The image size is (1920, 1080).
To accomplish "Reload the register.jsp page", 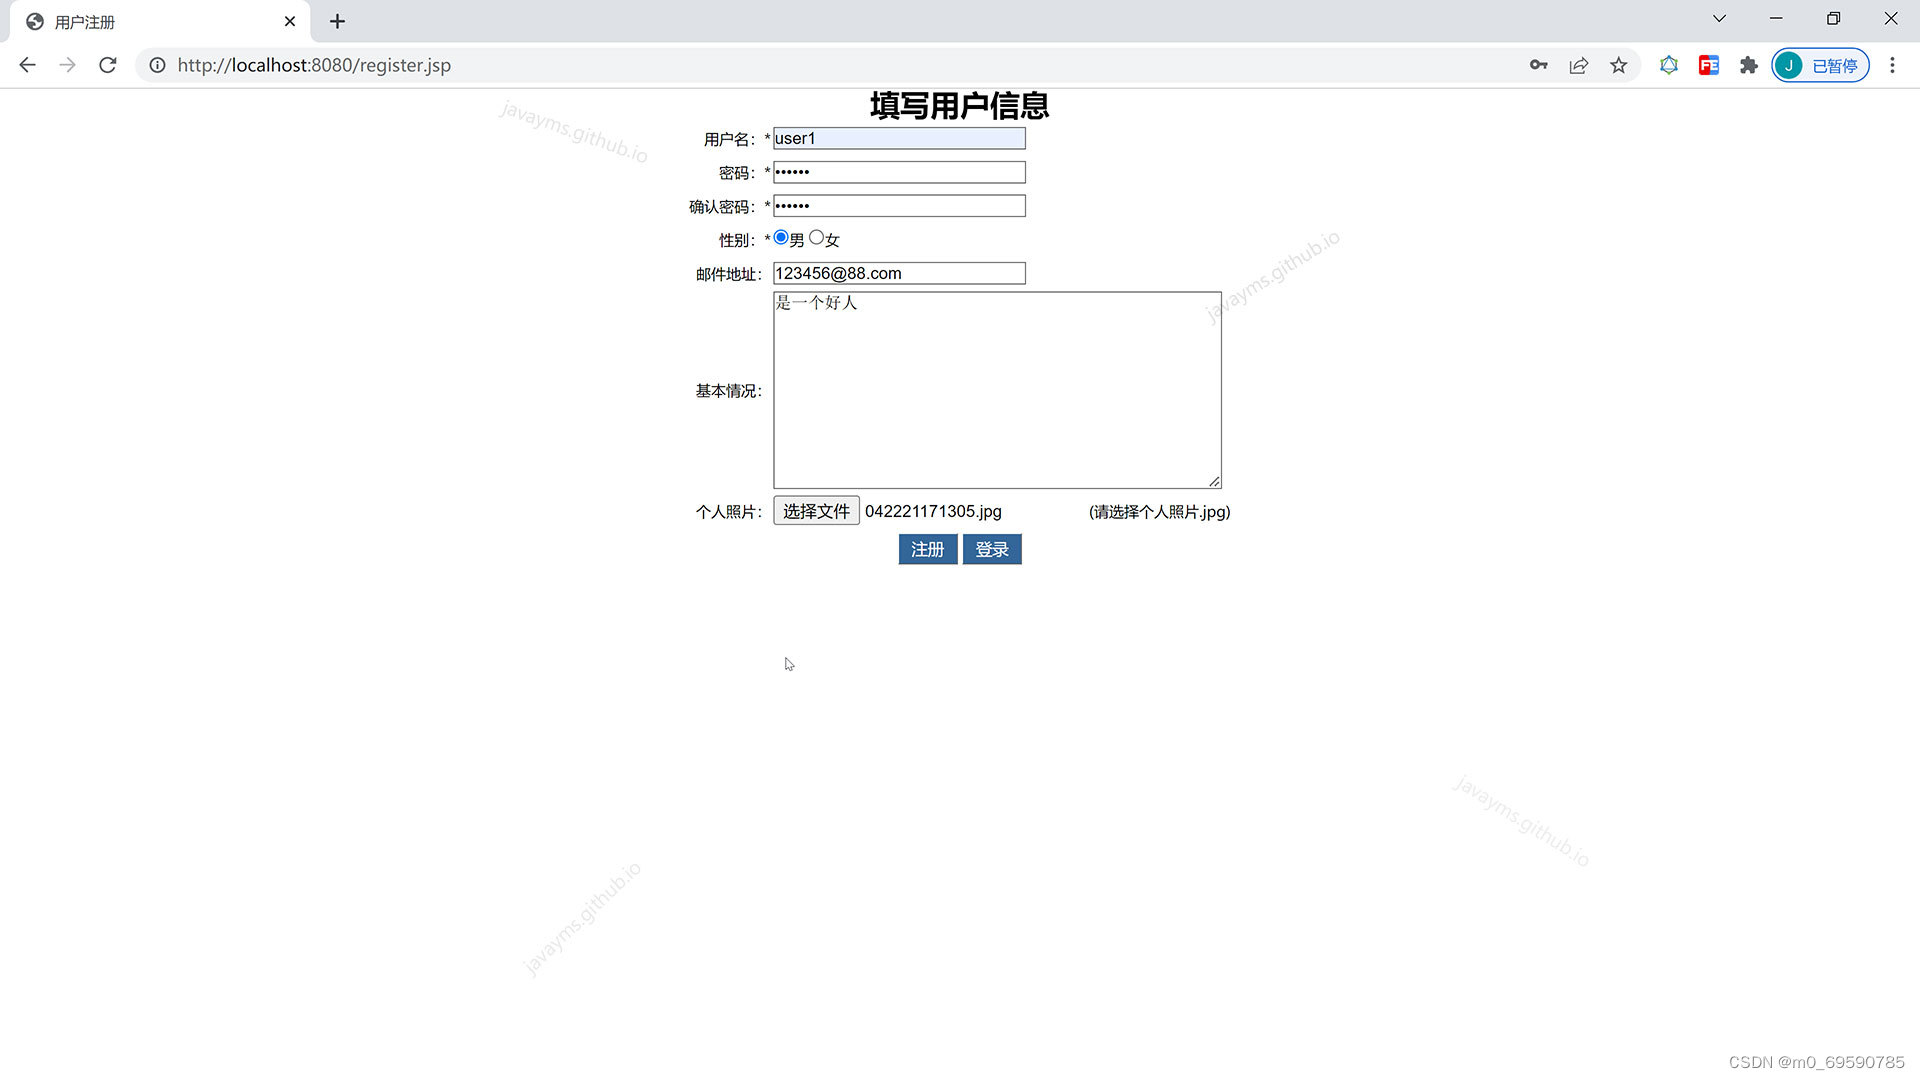I will click(x=108, y=65).
